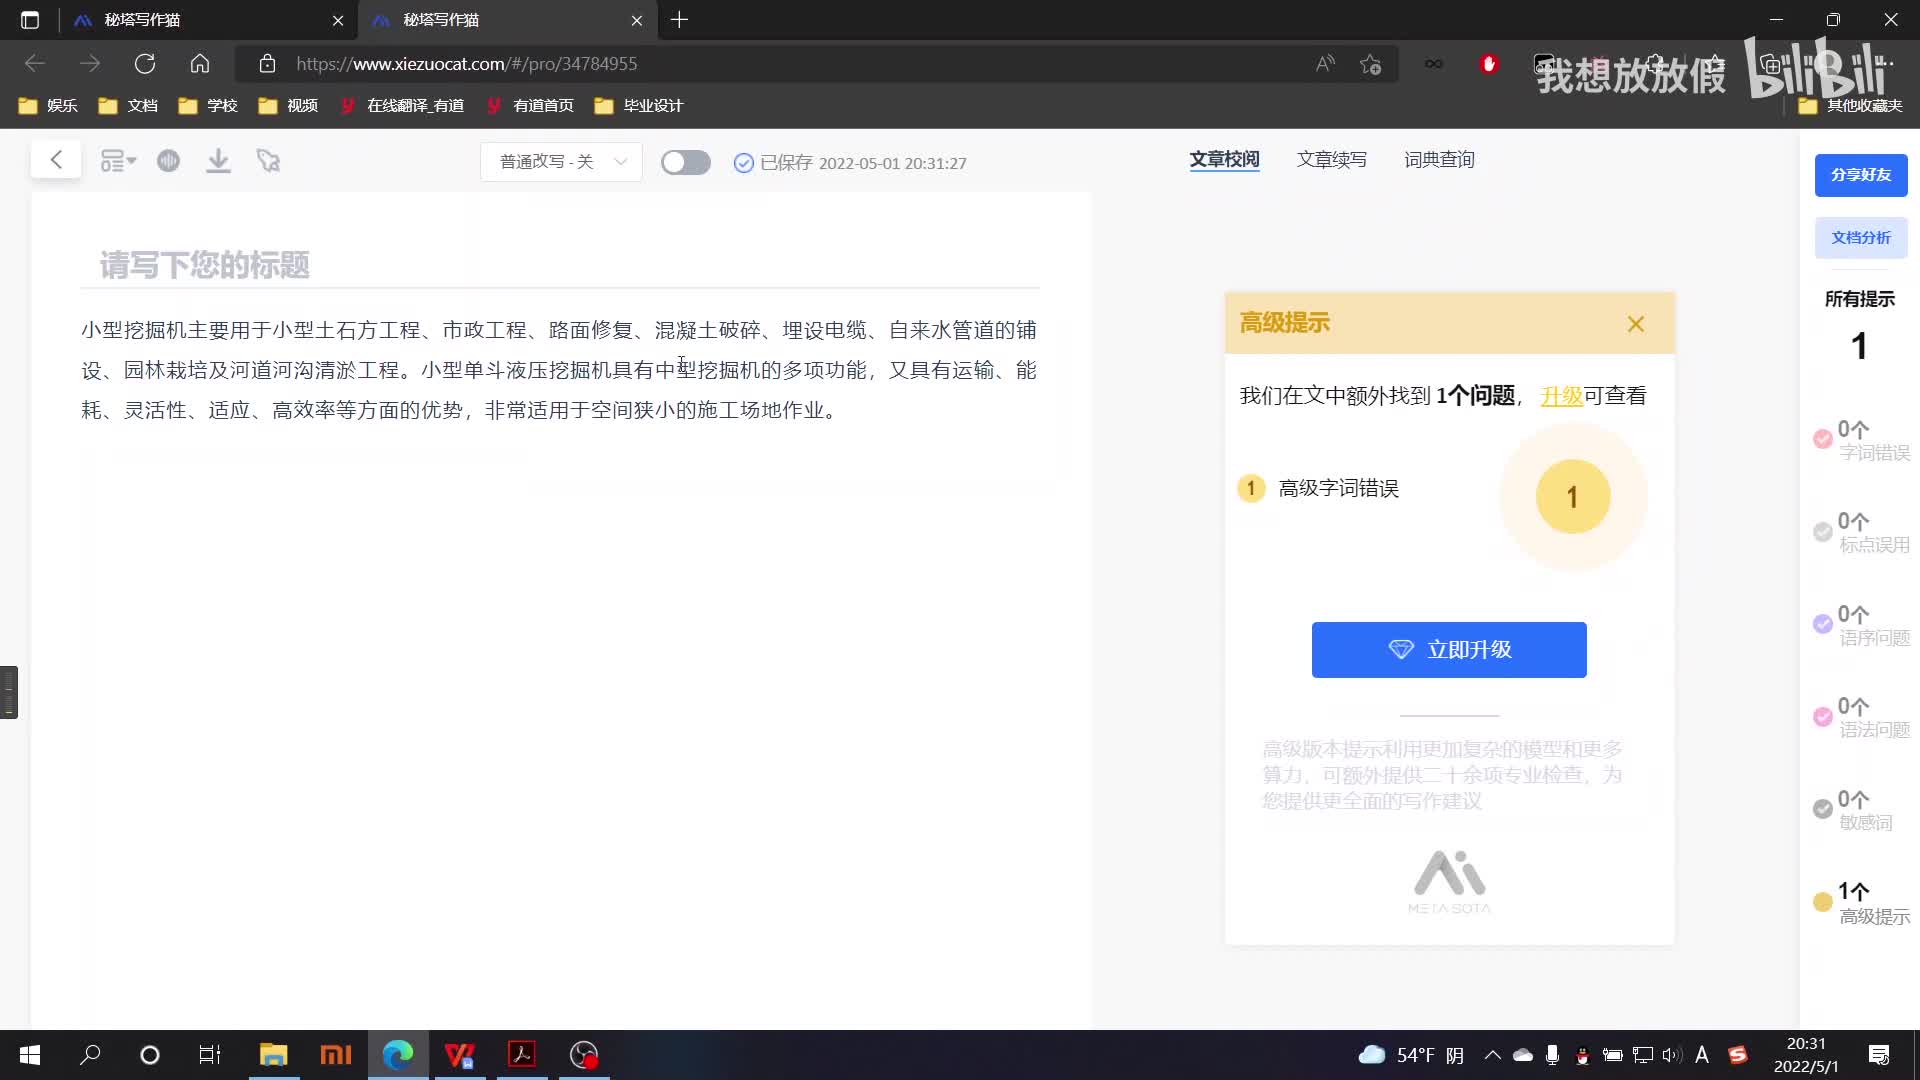This screenshot has height=1080, width=1920.
Task: Open File Explorer from the taskbar
Action: pos(273,1055)
